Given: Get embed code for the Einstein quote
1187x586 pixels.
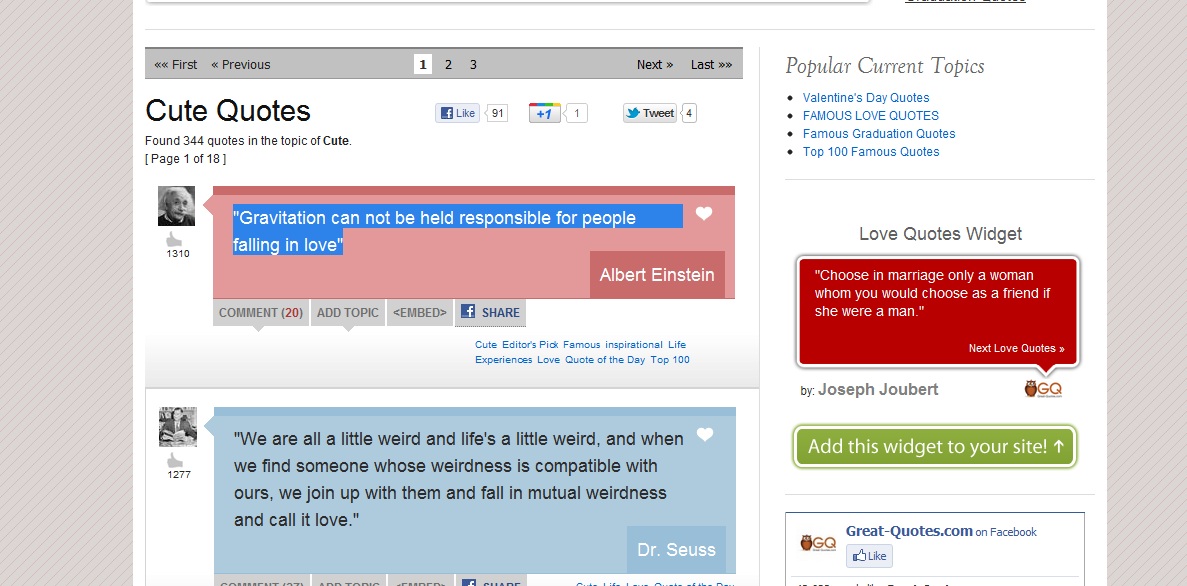Looking at the screenshot, I should click(x=419, y=312).
